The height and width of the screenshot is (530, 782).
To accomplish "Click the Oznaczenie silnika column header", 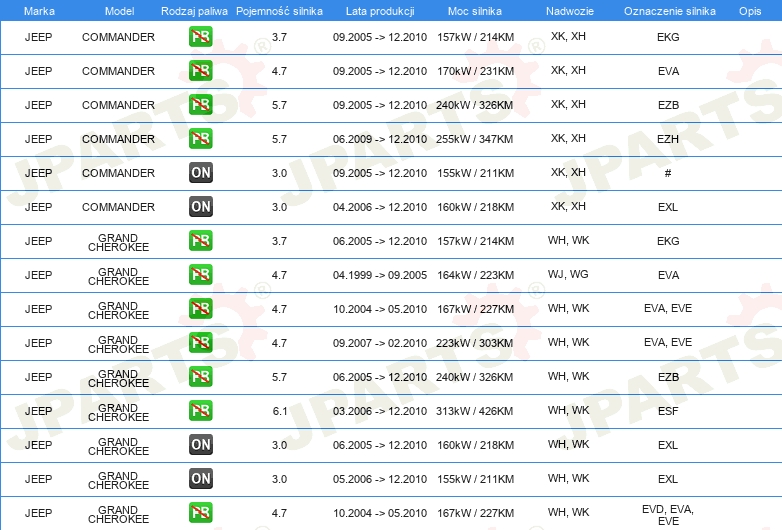I will [669, 11].
